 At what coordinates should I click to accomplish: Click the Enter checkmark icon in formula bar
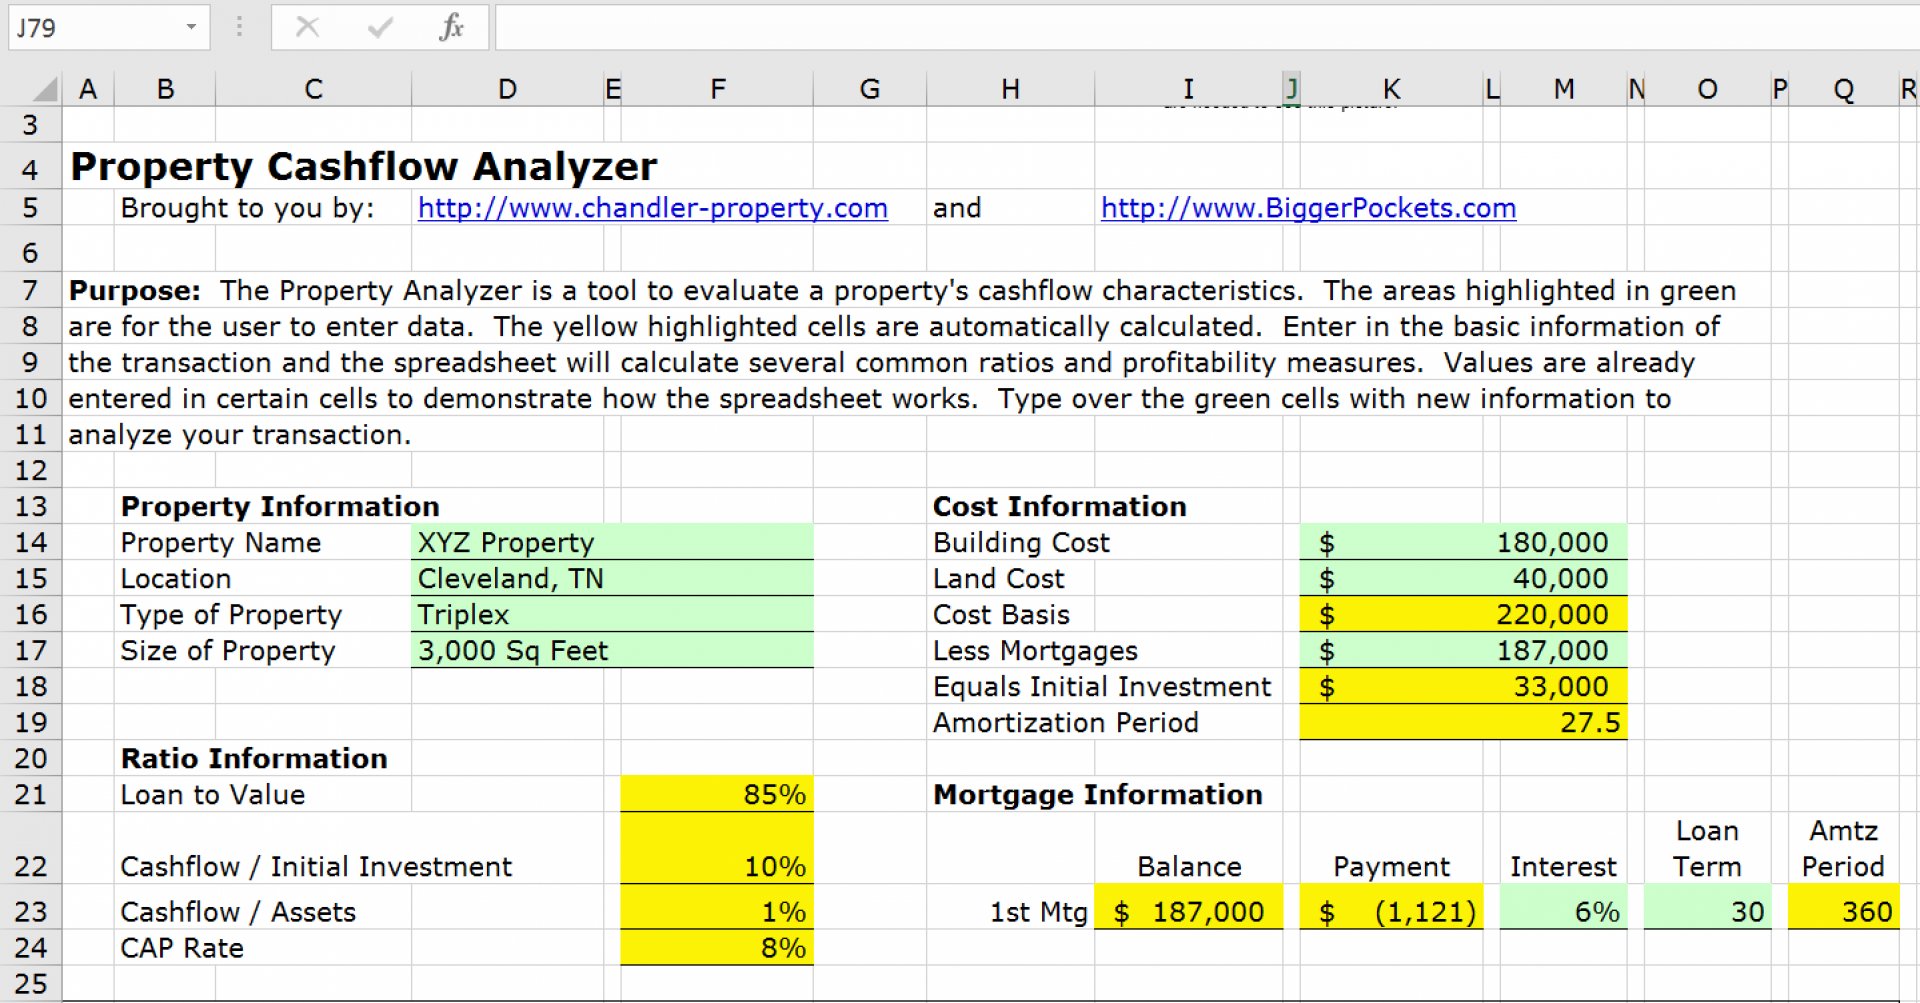point(380,27)
